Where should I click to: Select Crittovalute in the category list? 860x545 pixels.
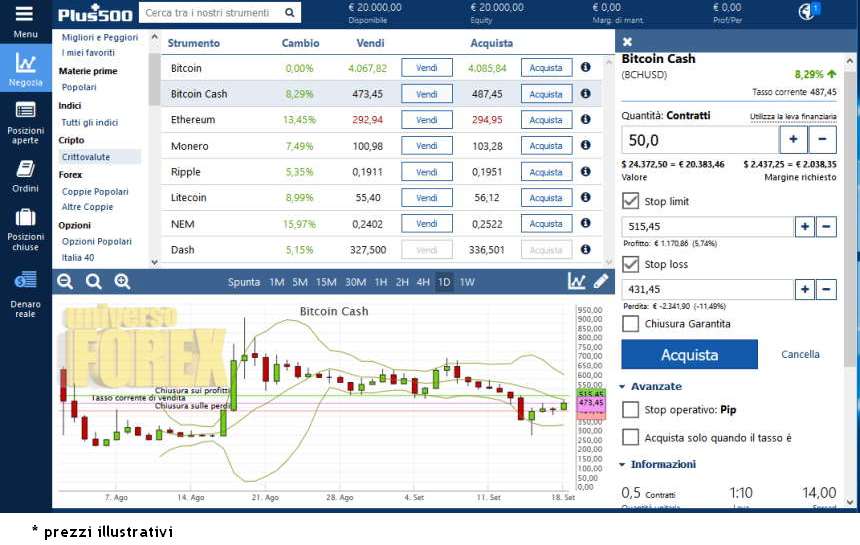[86, 157]
